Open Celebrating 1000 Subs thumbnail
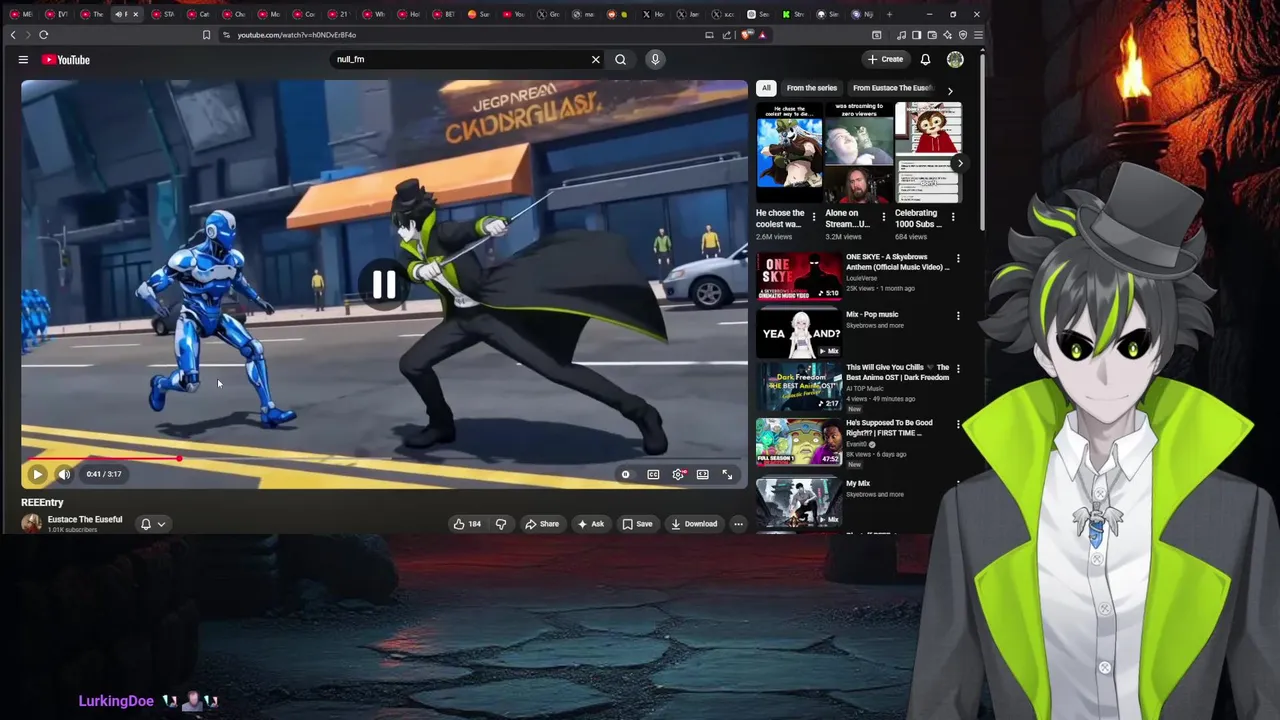This screenshot has height=720, width=1280. click(928, 152)
